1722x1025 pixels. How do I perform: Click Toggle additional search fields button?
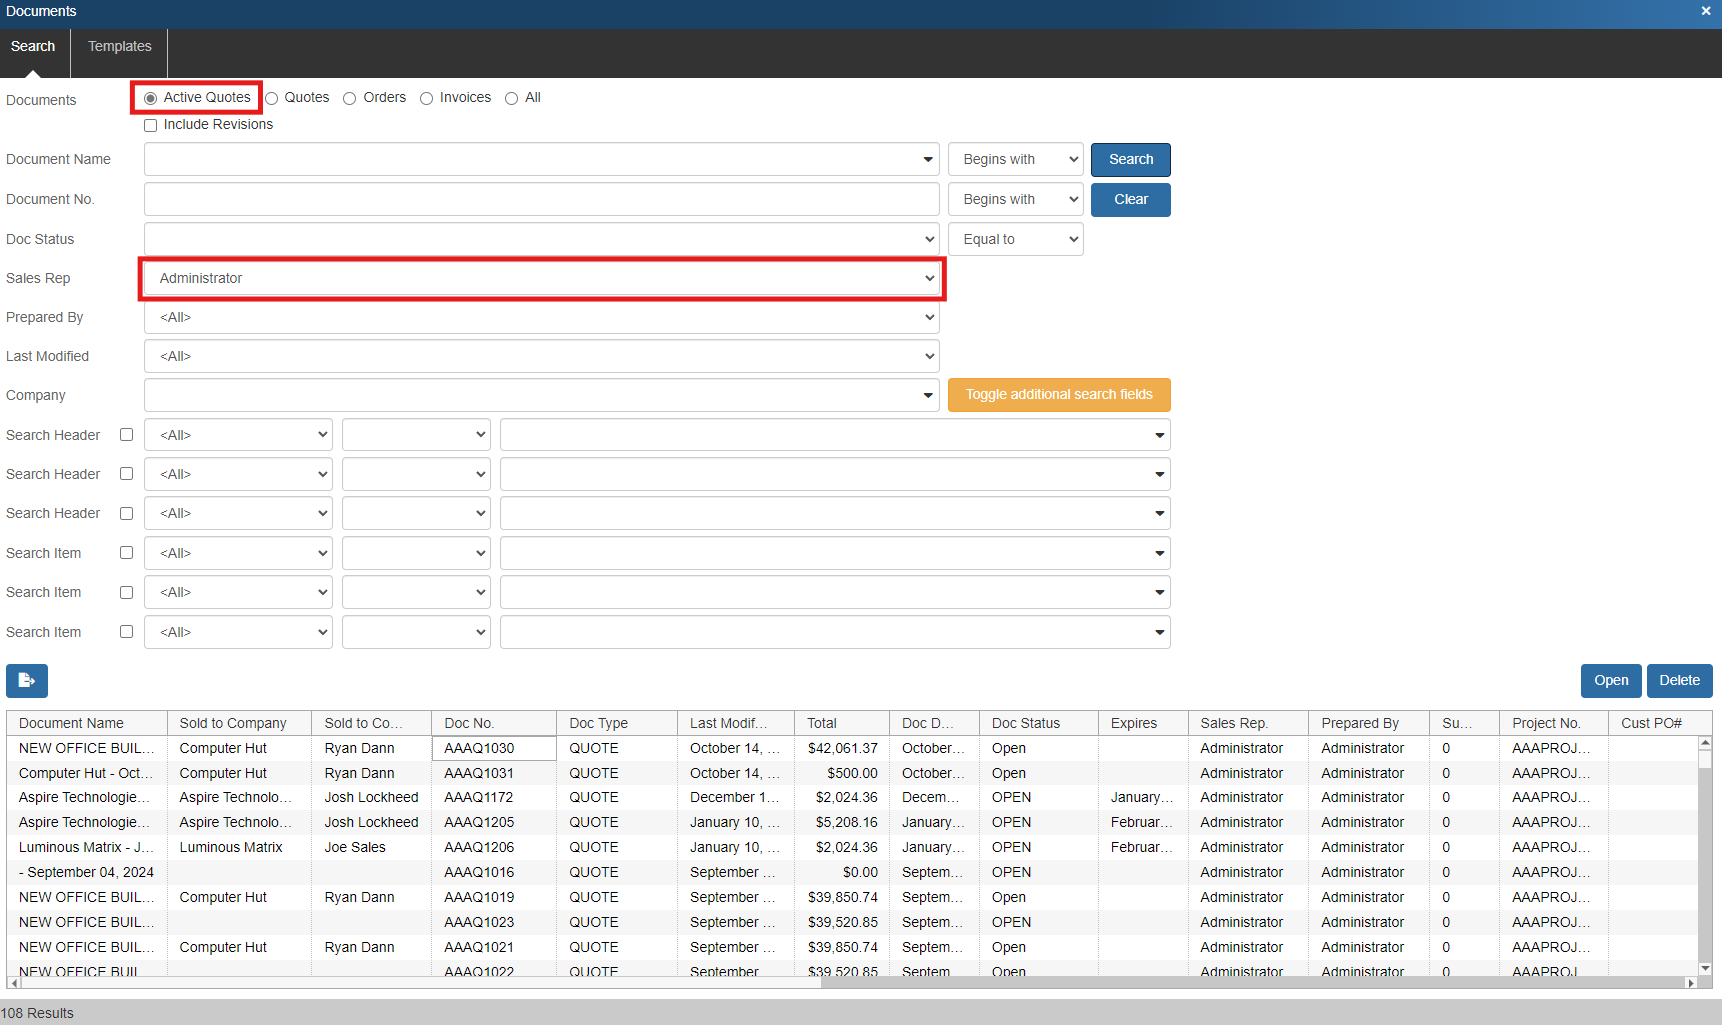[1058, 395]
